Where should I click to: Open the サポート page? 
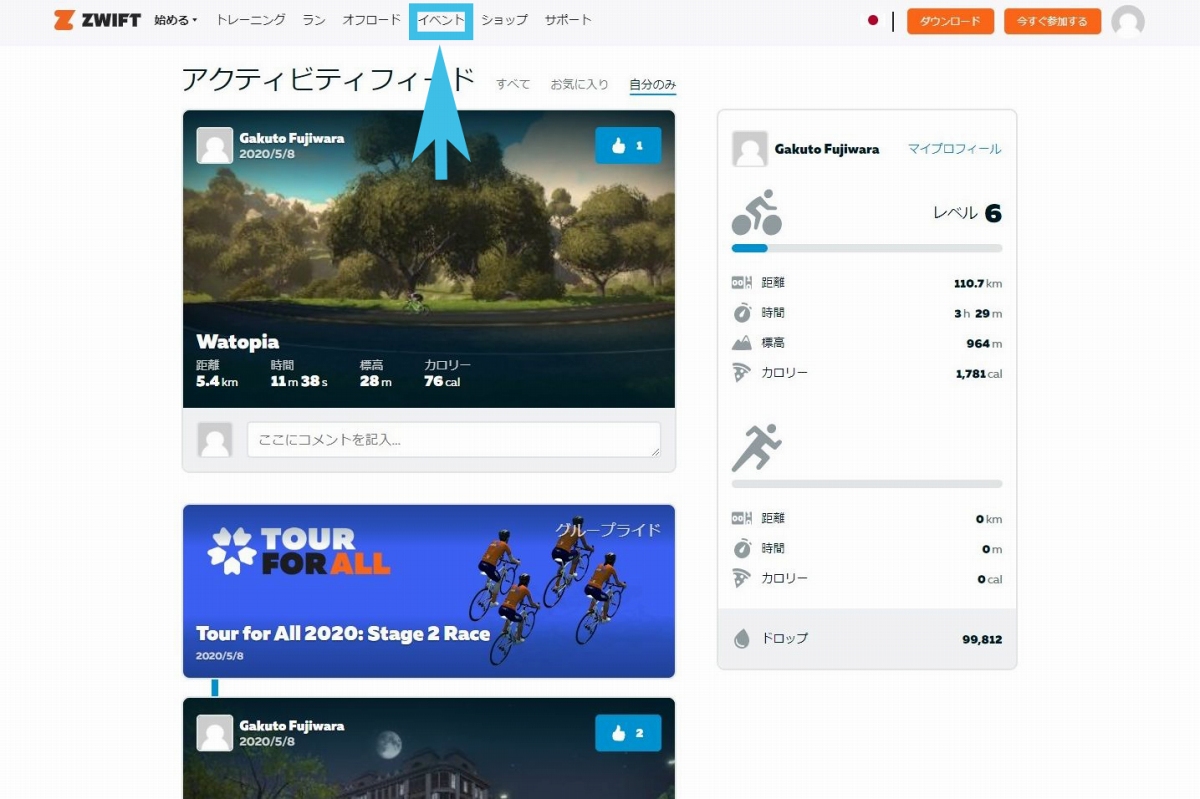tap(568, 20)
